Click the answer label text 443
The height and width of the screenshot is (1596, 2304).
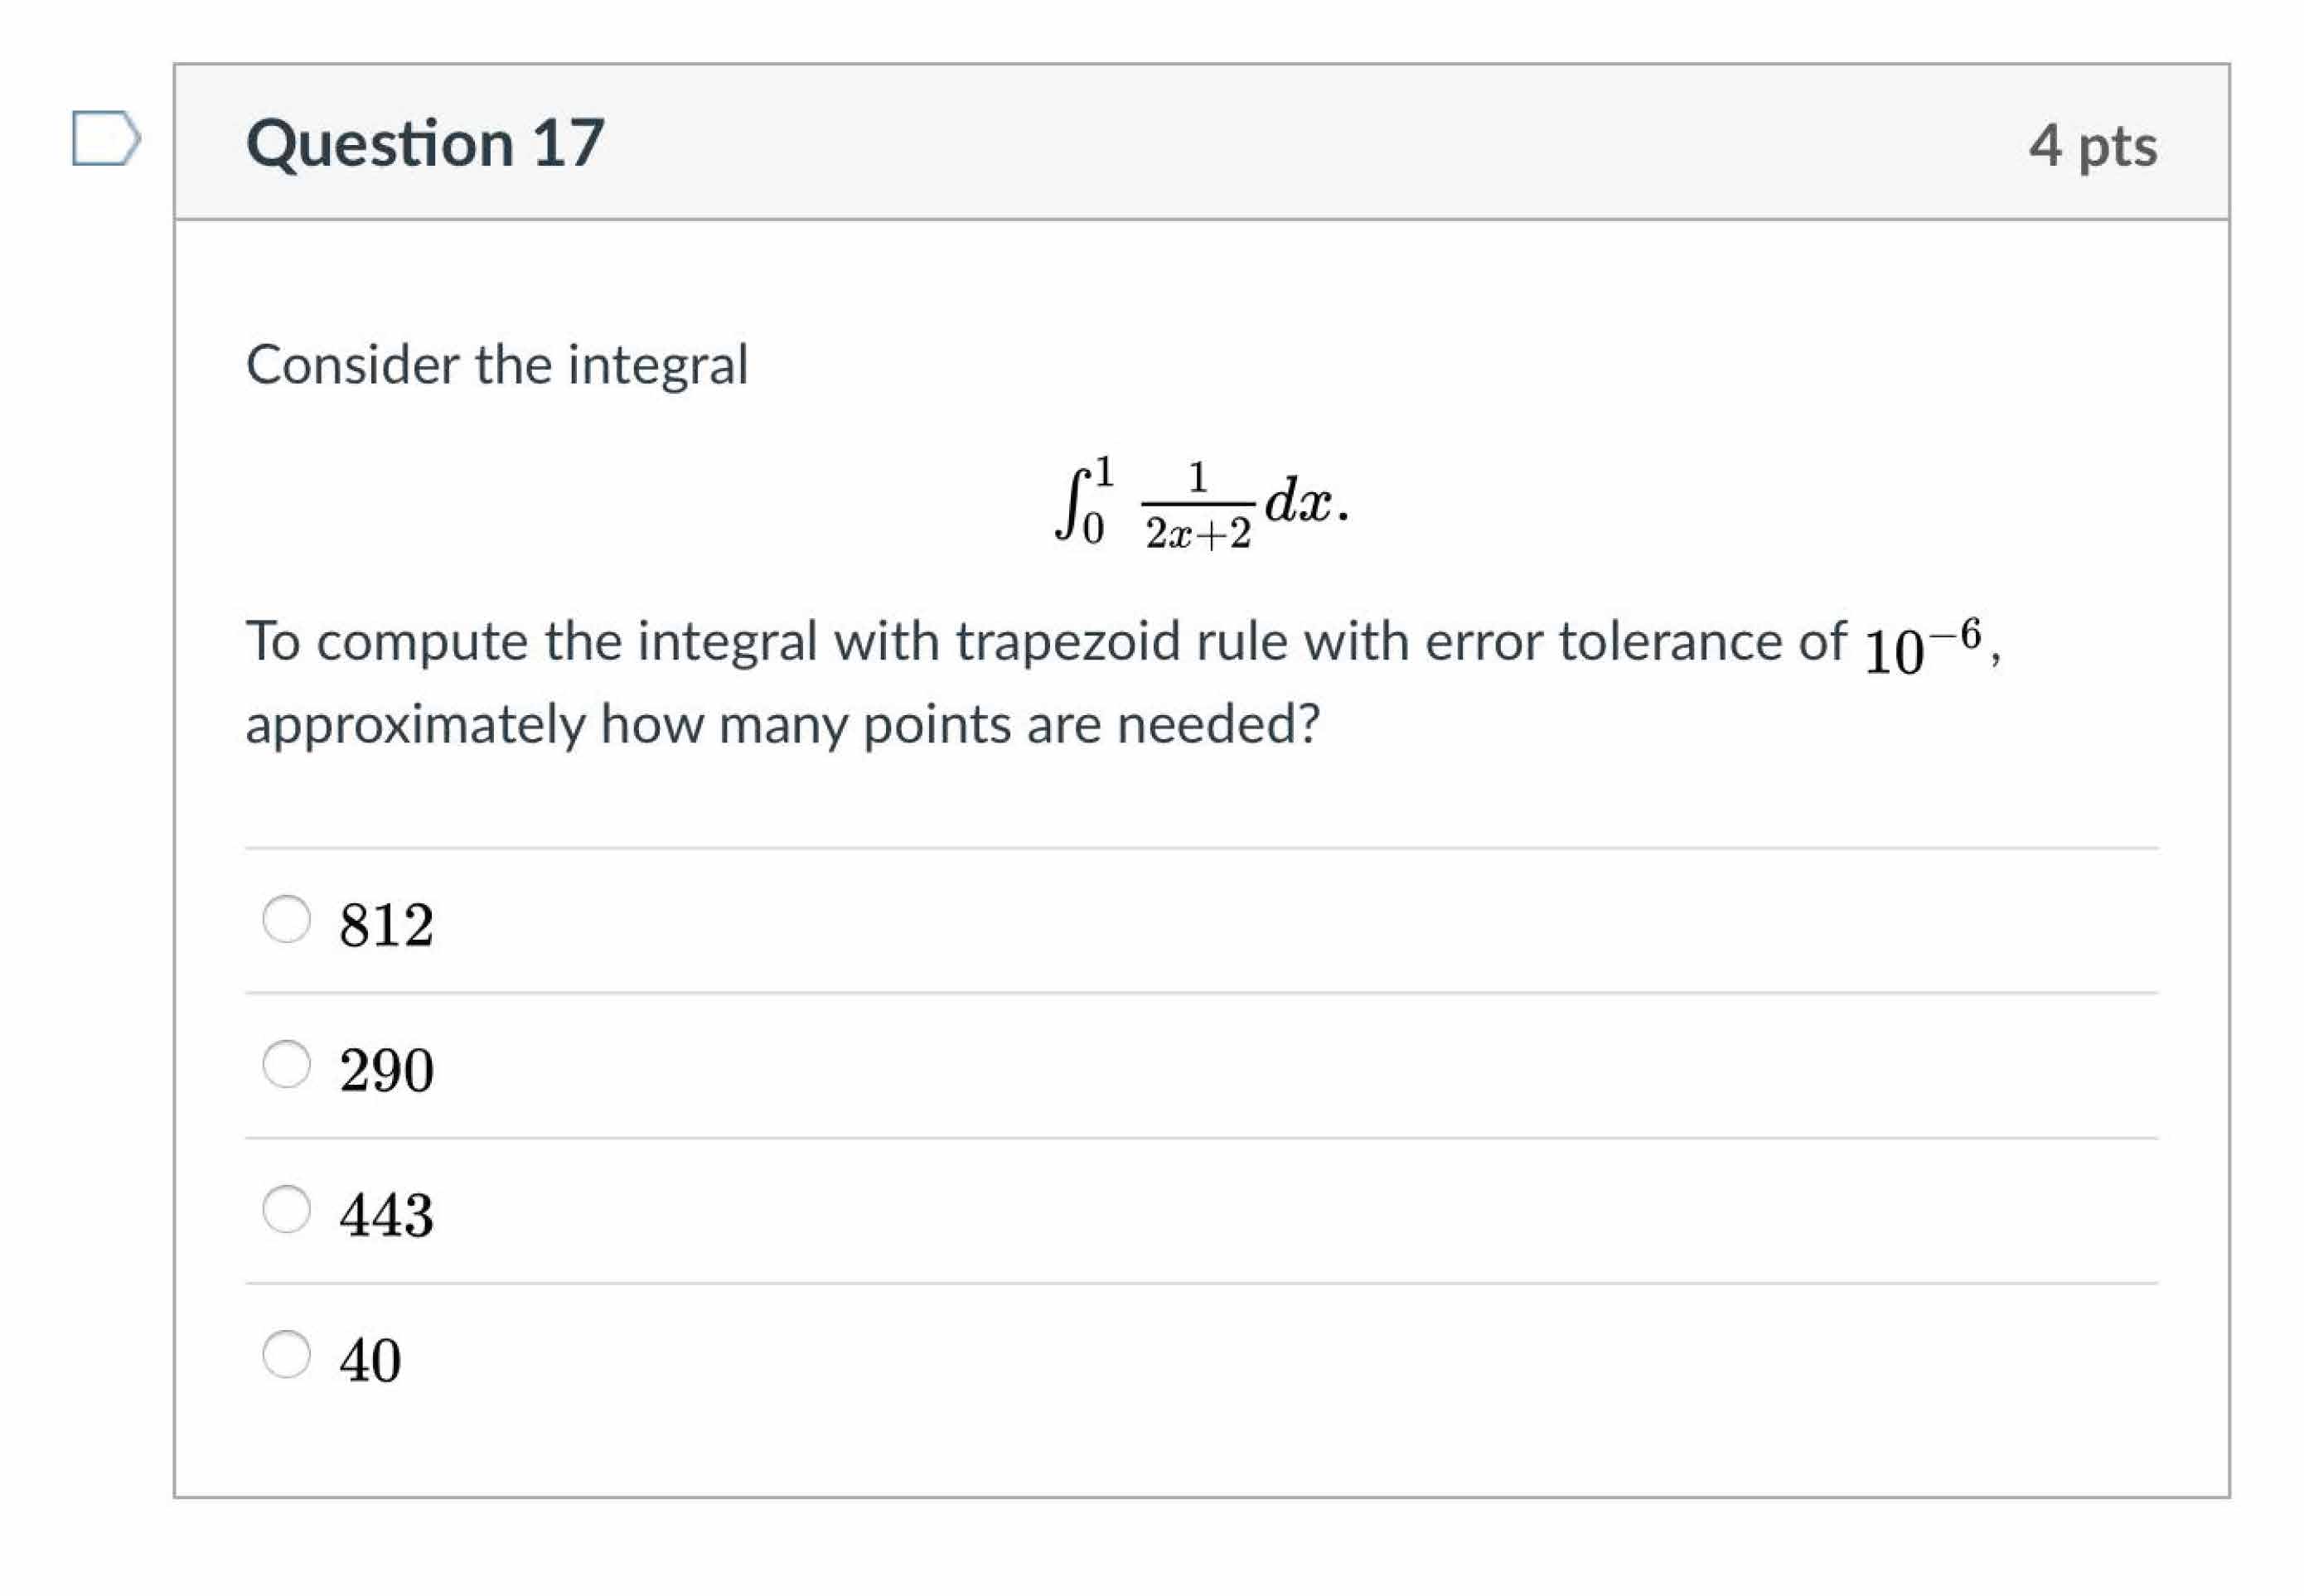pyautogui.click(x=386, y=1214)
